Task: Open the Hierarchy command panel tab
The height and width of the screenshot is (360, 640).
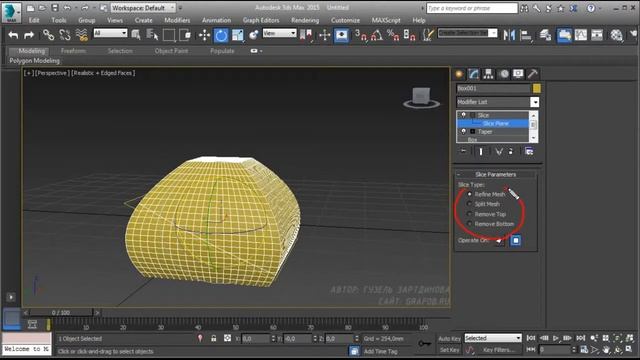Action: click(x=488, y=74)
